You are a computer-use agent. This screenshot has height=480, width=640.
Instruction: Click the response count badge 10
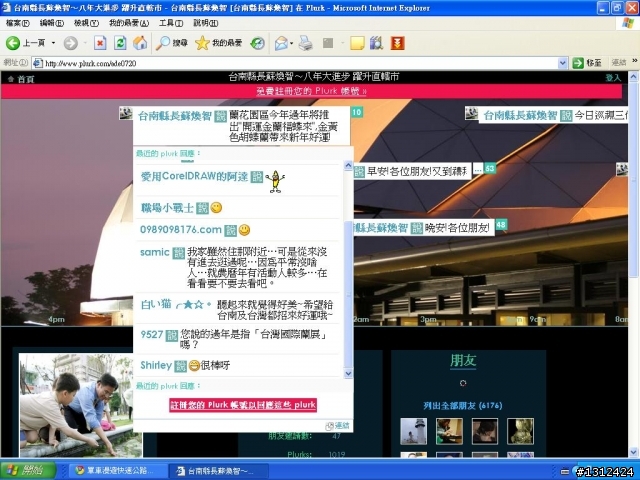tap(357, 112)
